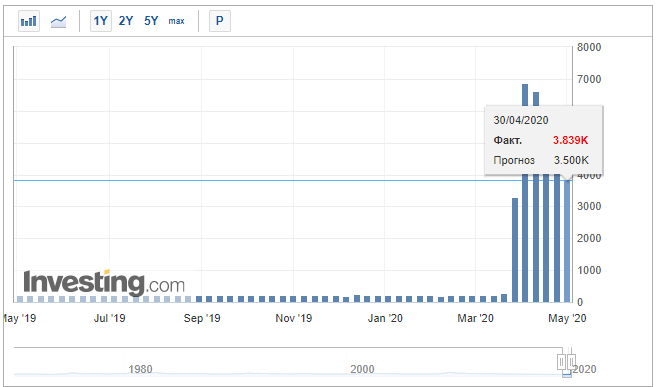This screenshot has width=658, height=387.
Task: Click the Mar '20 axis label
Action: coord(475,318)
